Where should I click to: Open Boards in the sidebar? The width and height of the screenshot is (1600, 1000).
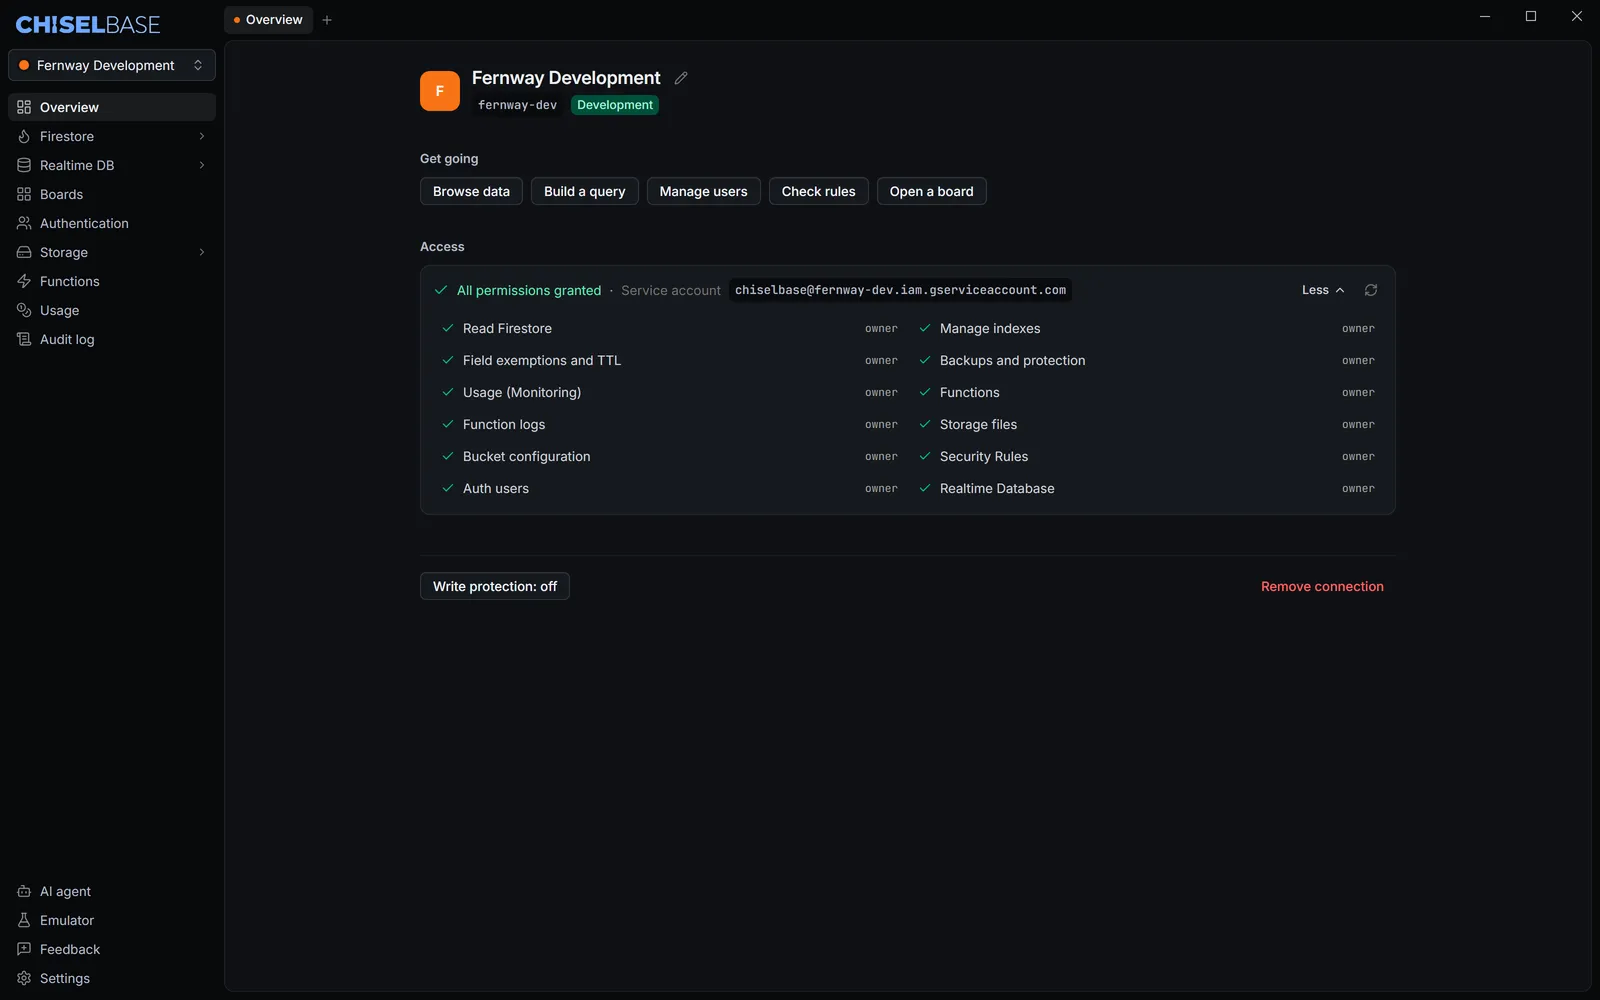pyautogui.click(x=112, y=194)
